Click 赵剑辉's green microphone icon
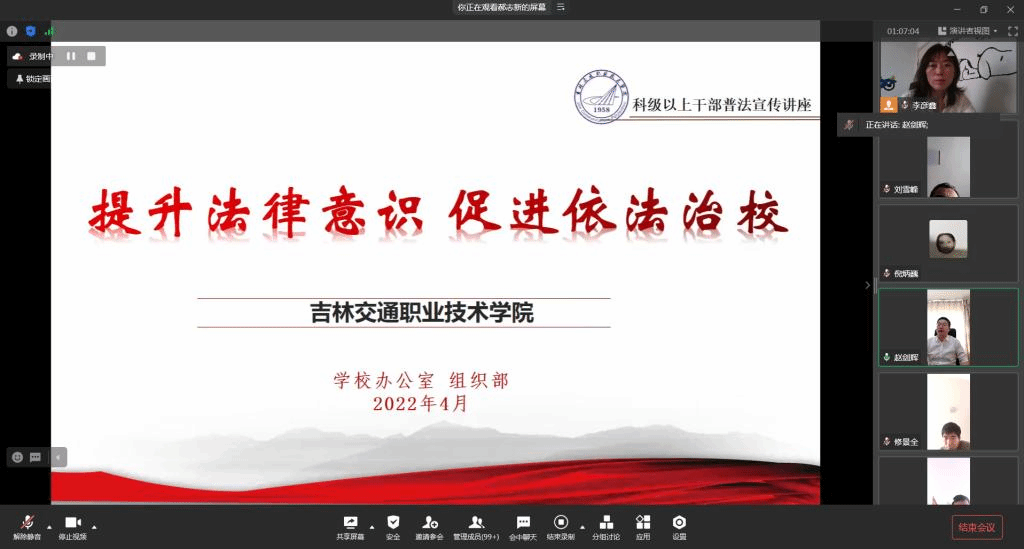This screenshot has height=549, width=1024. click(x=887, y=358)
